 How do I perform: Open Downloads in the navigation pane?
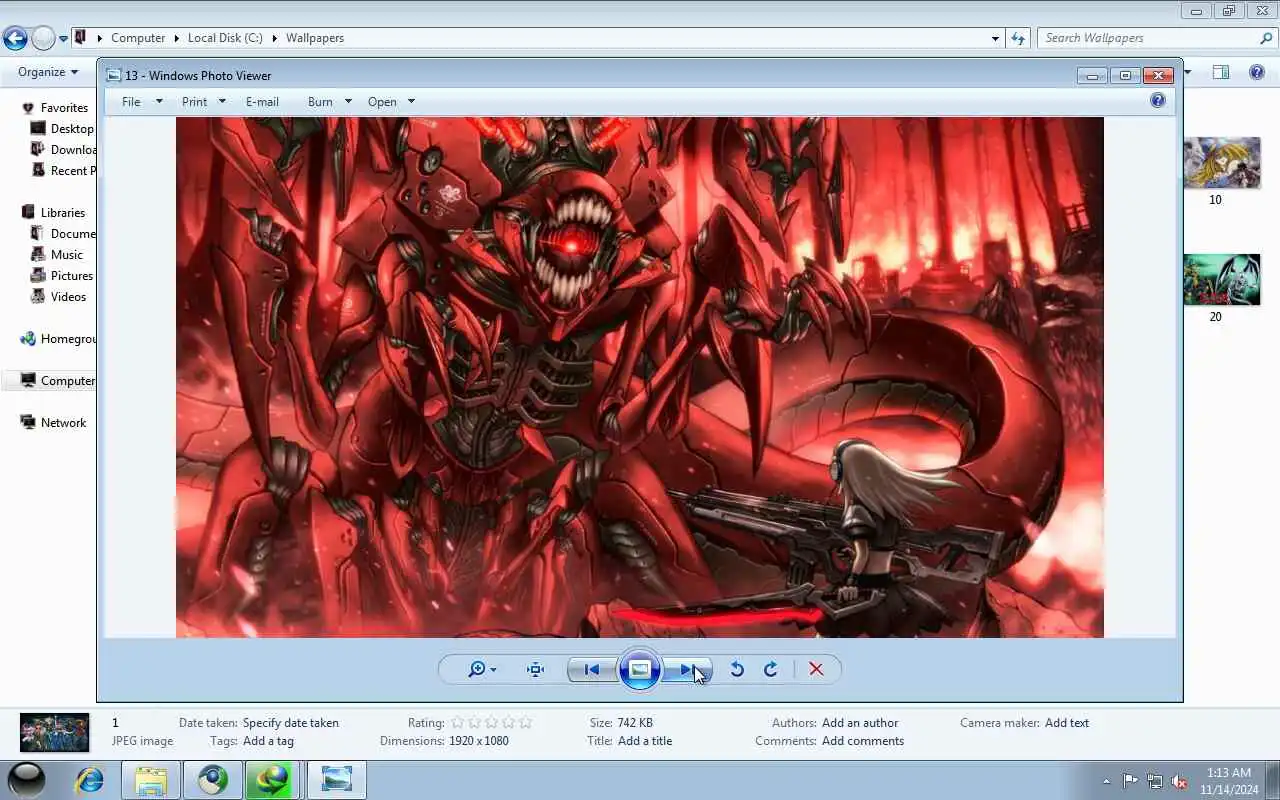click(73, 149)
